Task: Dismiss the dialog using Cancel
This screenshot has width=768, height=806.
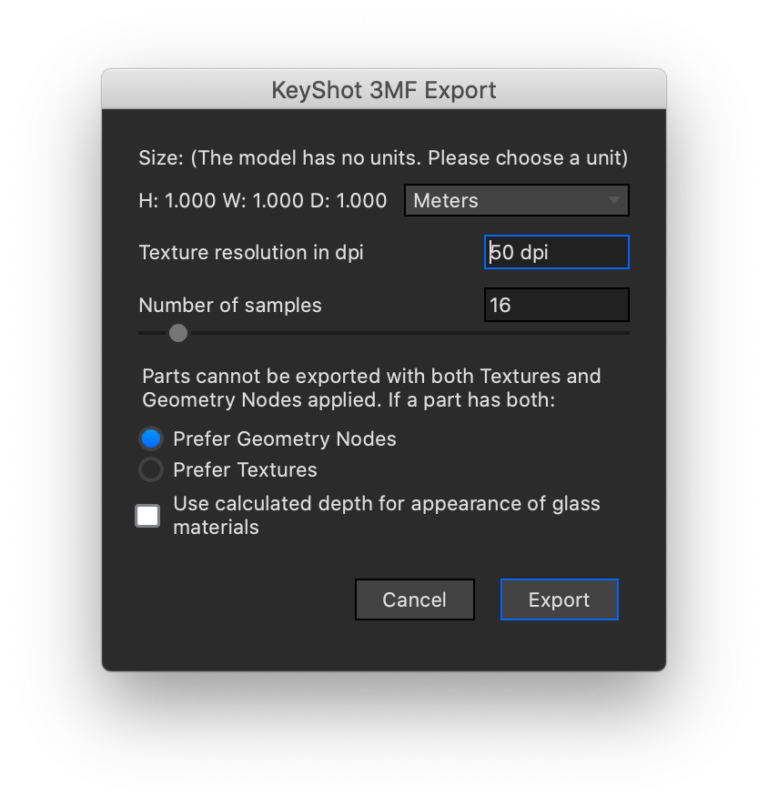Action: pyautogui.click(x=414, y=599)
